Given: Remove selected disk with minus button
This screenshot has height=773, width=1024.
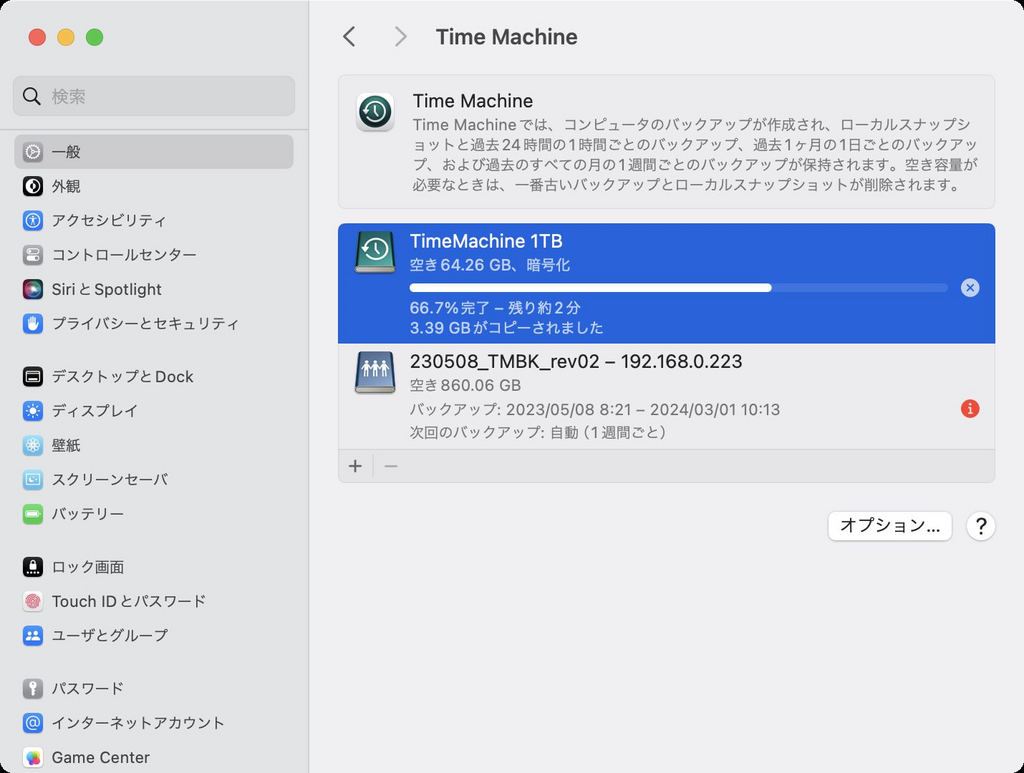Looking at the screenshot, I should 391,466.
